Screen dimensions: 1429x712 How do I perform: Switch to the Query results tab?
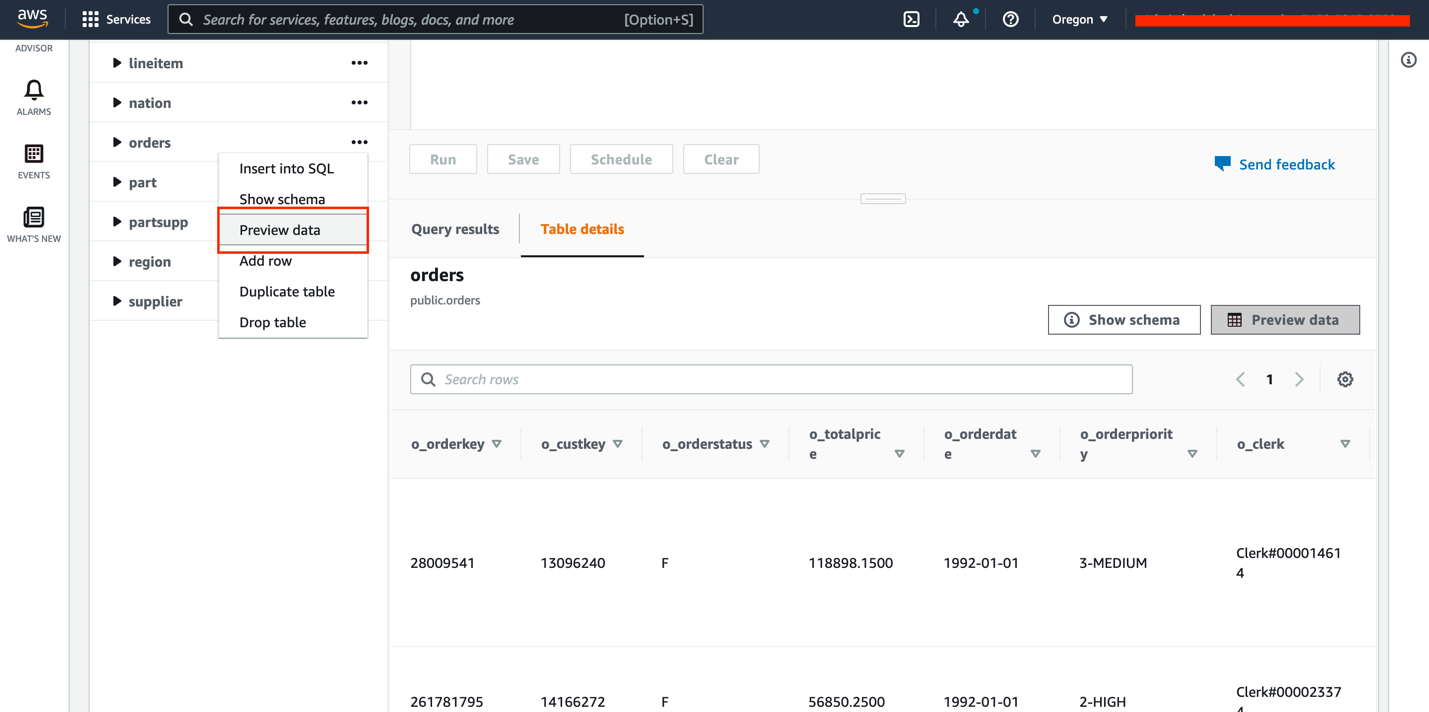coord(455,229)
